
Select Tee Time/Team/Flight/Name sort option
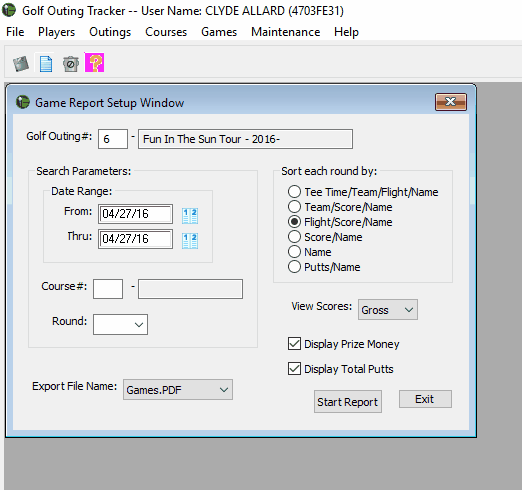294,192
